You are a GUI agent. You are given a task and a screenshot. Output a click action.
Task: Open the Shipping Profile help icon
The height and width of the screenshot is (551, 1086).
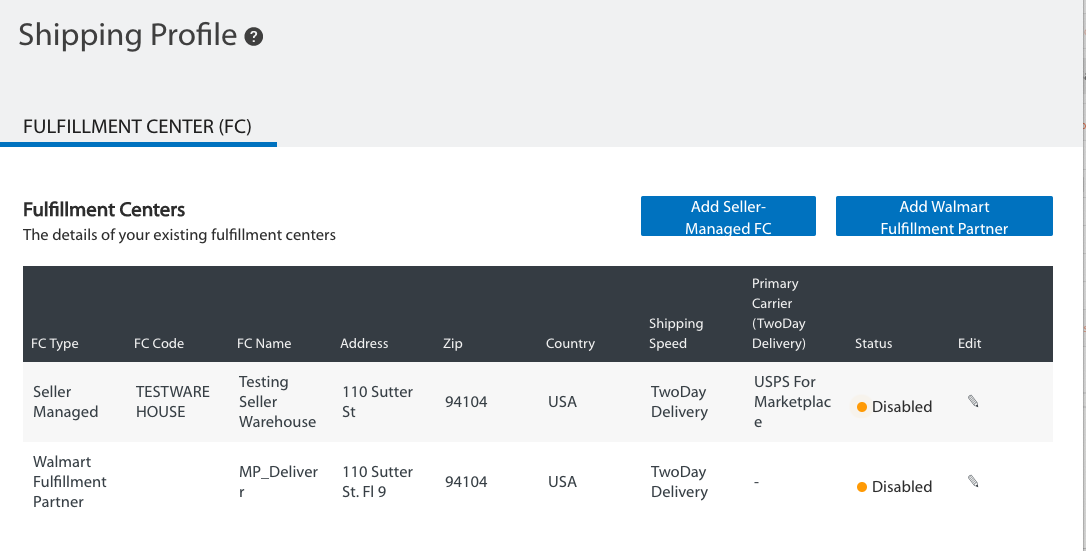[253, 37]
